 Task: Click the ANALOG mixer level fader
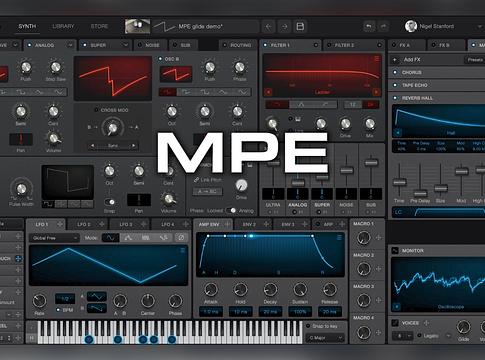click(x=297, y=183)
